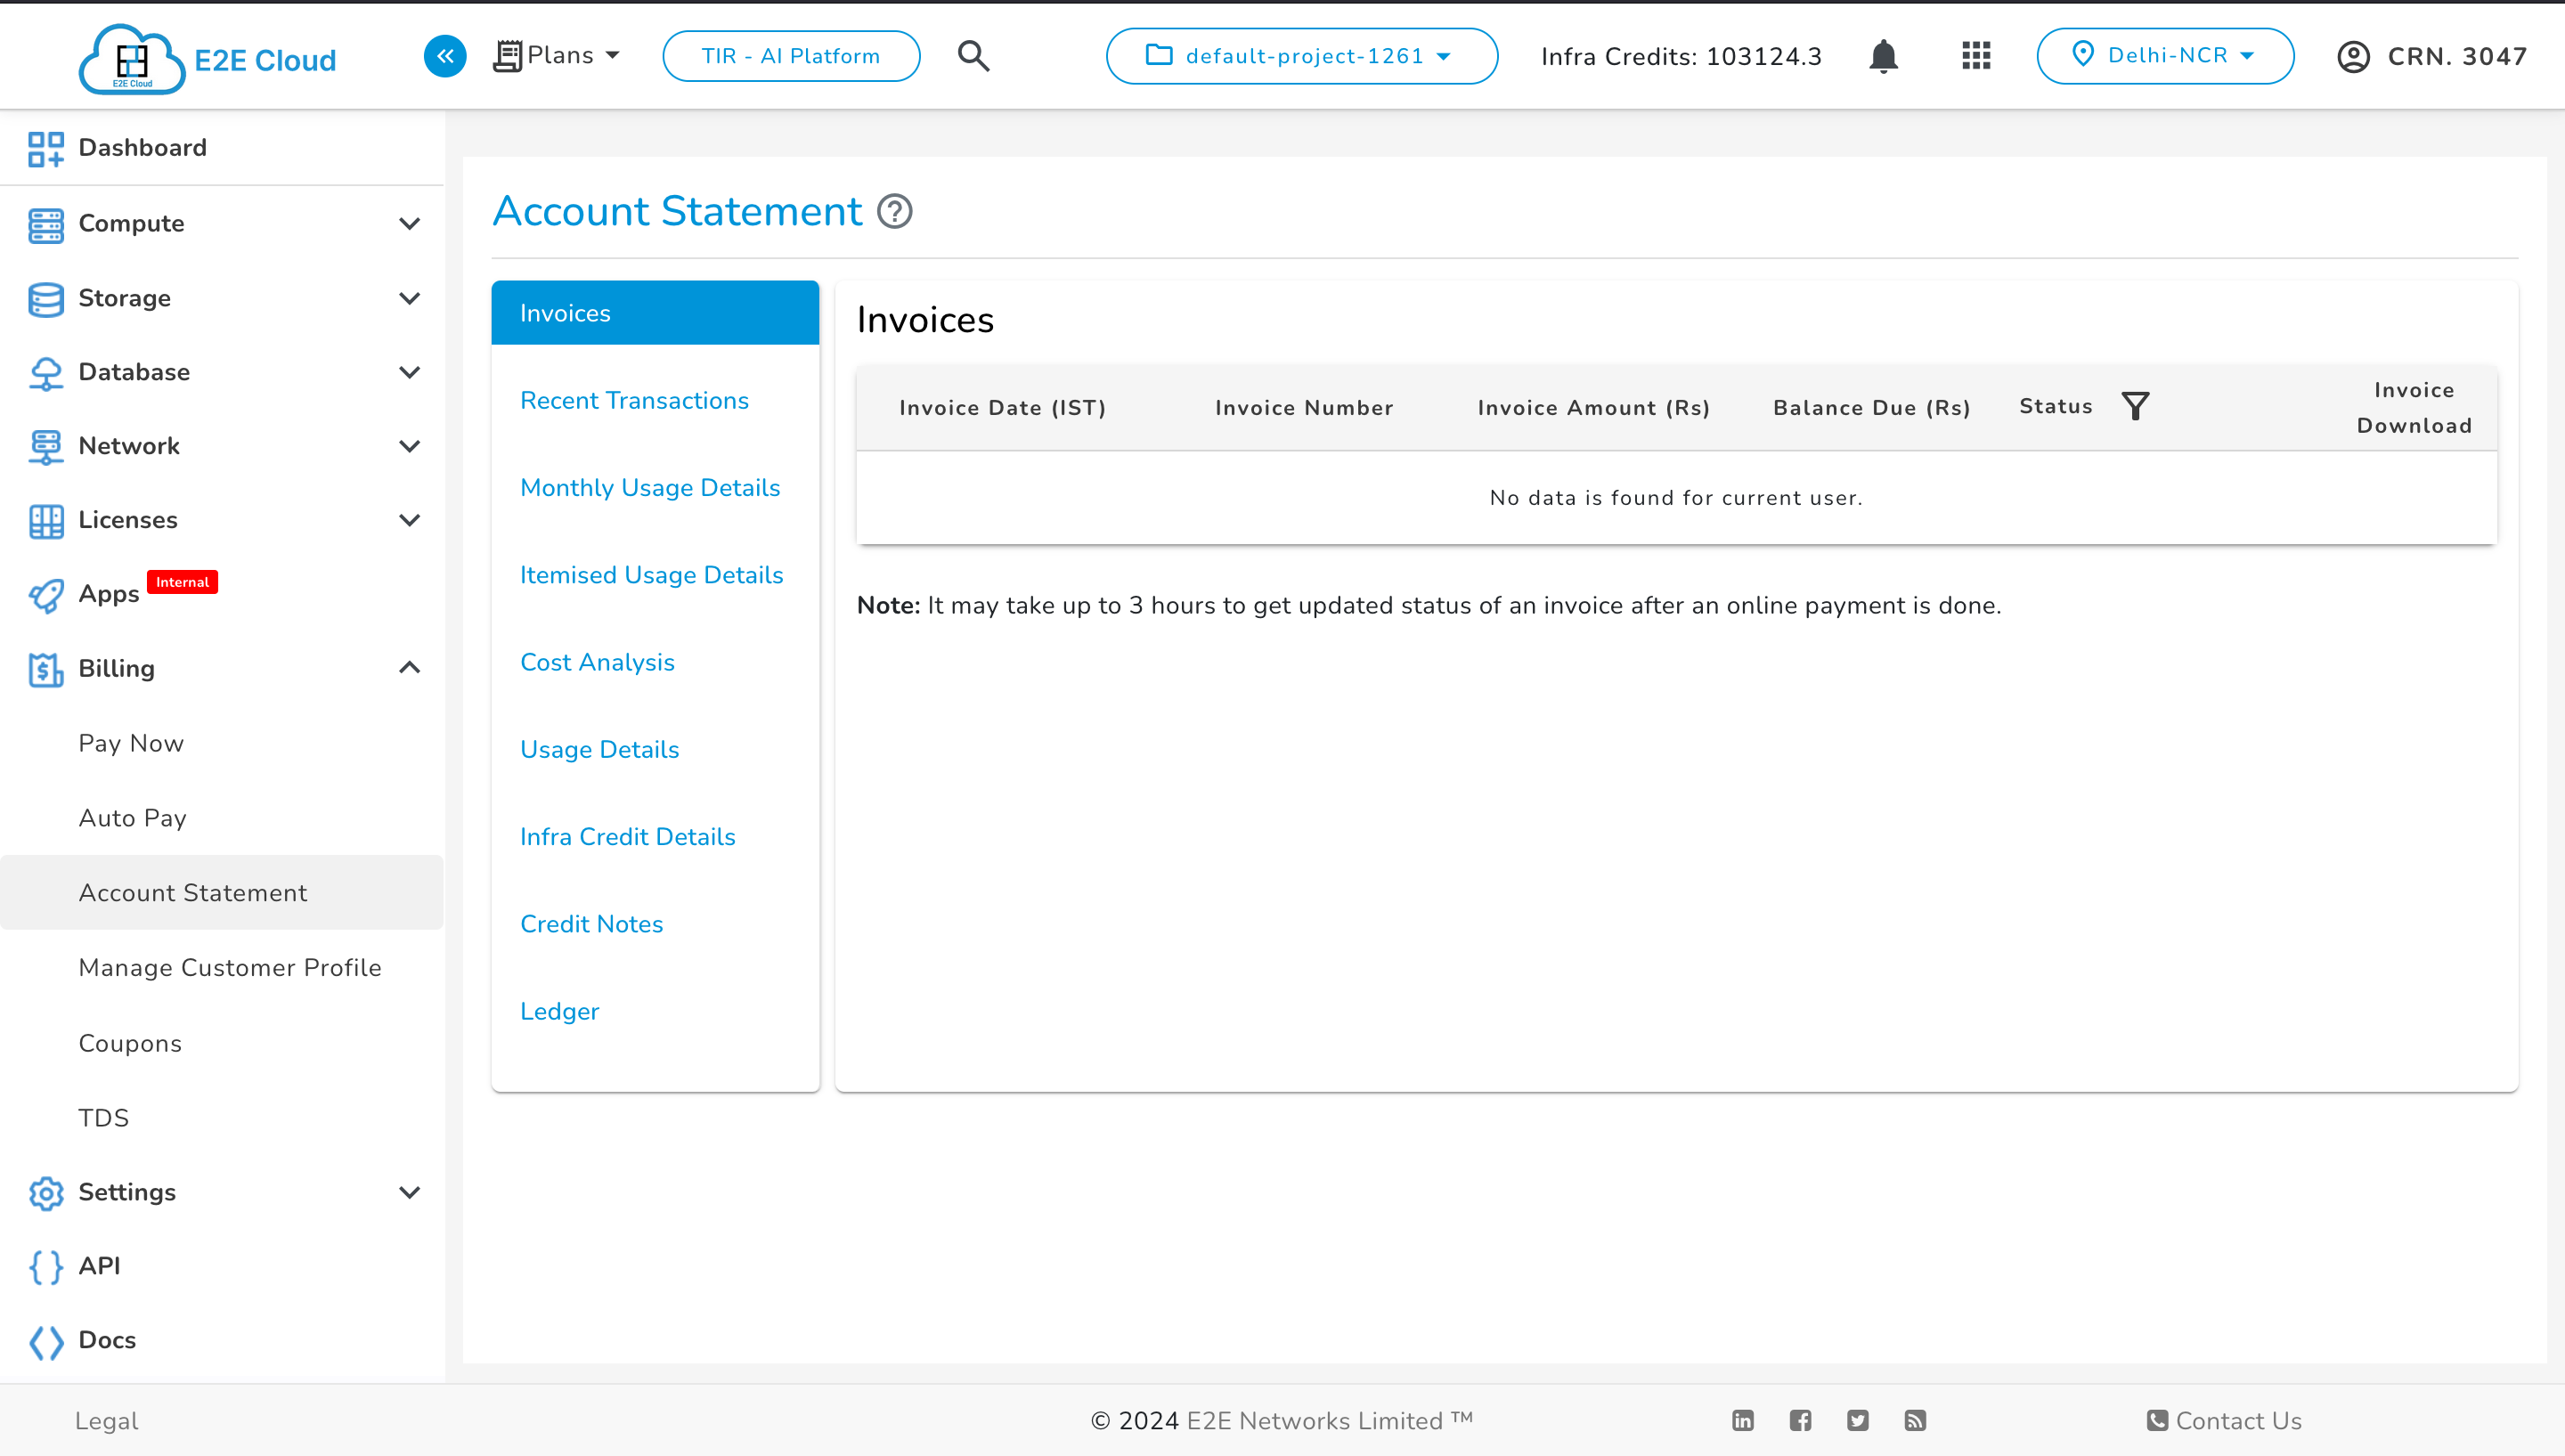Open the Facebook icon in the footer

[1800, 1420]
